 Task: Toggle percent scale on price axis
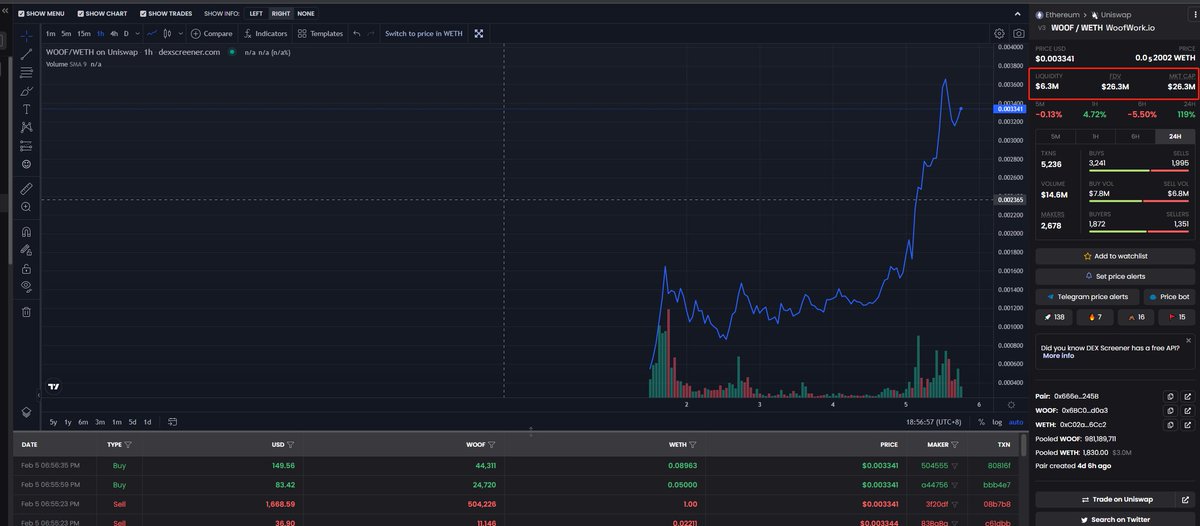click(981, 422)
